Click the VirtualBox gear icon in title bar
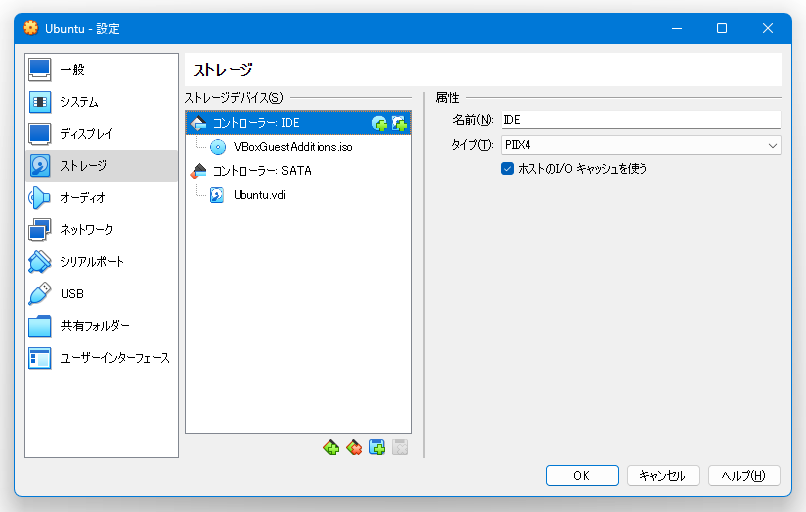 (31, 28)
